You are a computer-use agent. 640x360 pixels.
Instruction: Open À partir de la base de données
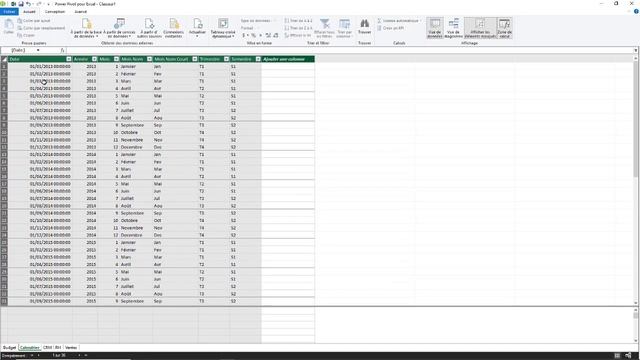(86, 28)
